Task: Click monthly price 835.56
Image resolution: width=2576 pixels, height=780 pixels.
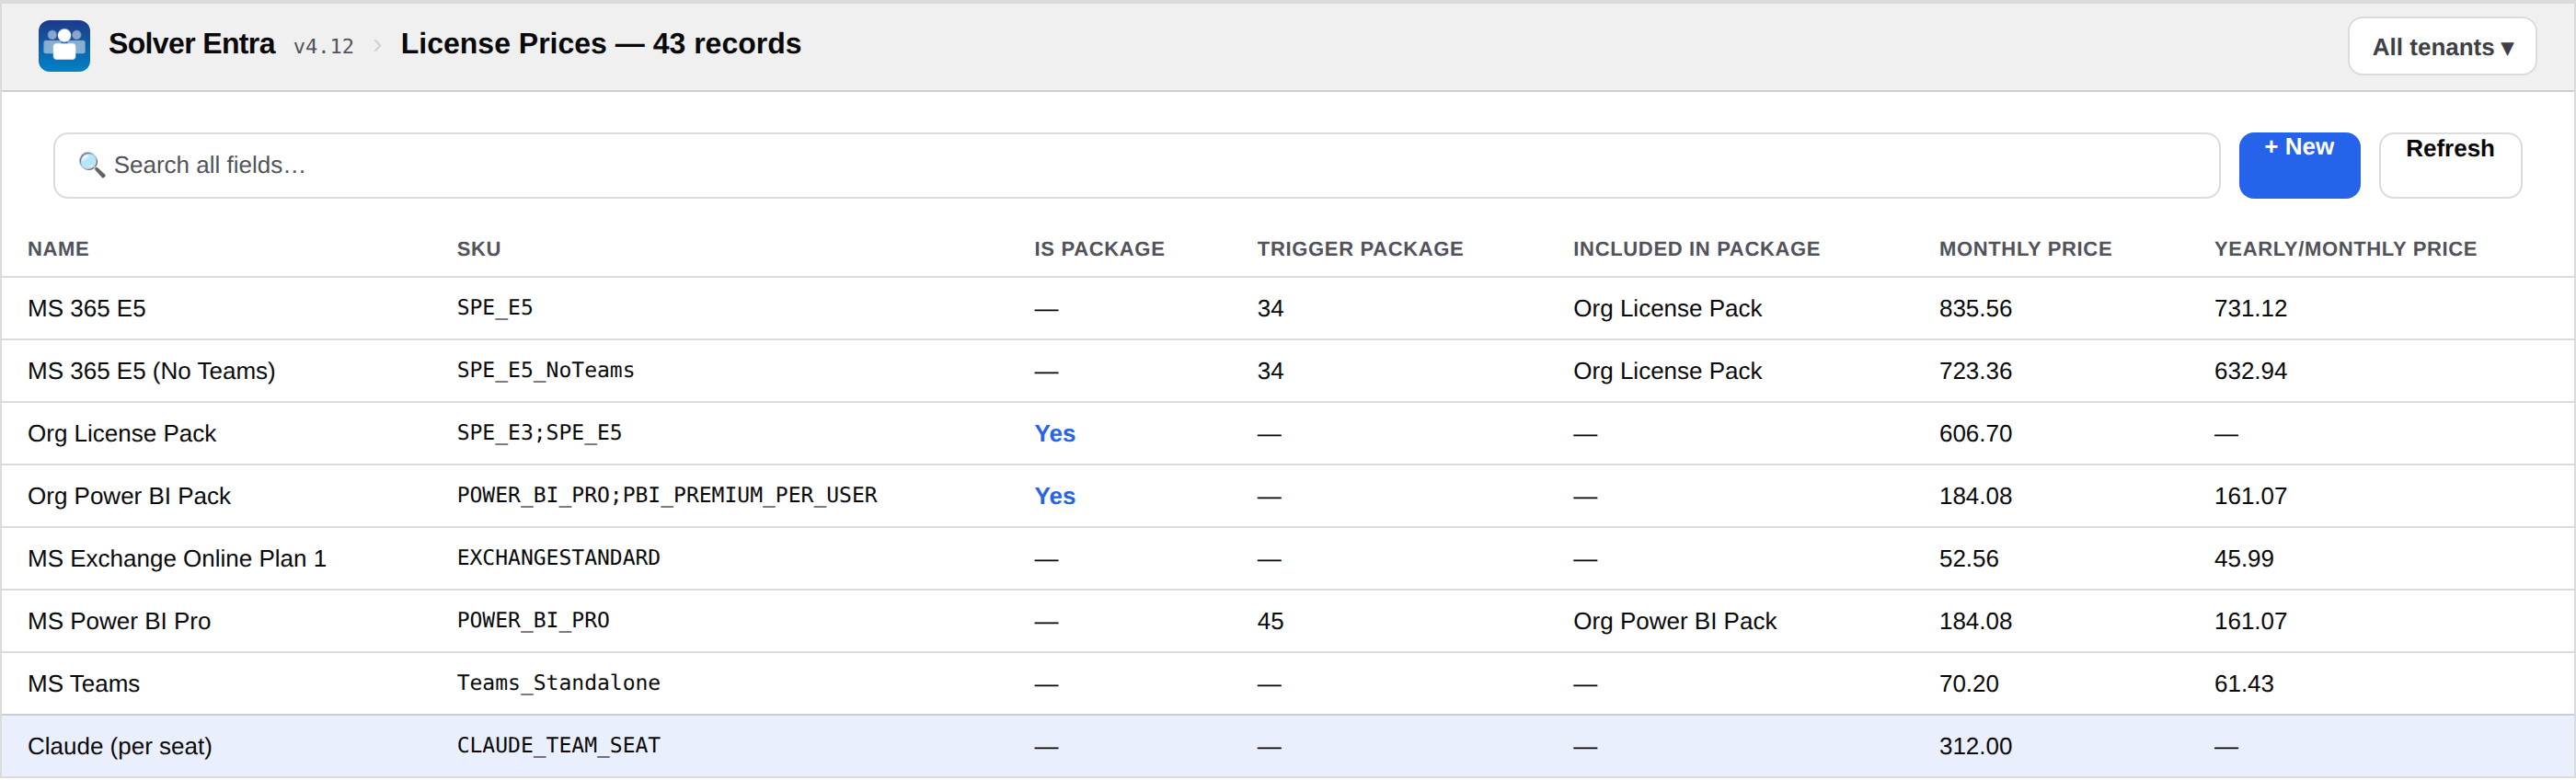Action: pyautogui.click(x=1974, y=309)
